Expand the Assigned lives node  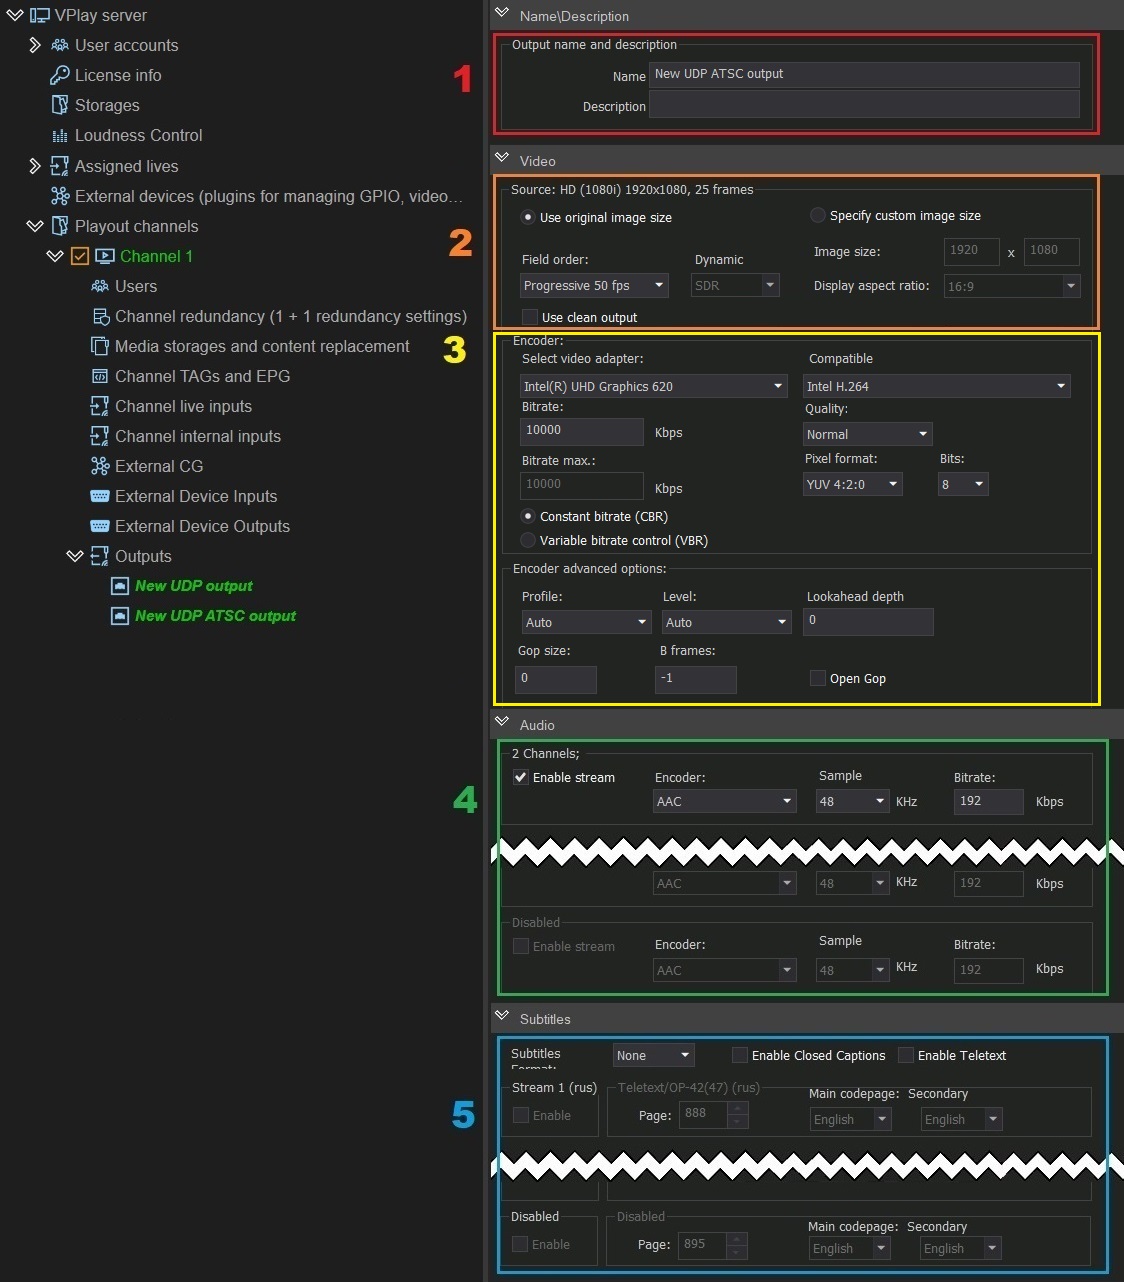pos(35,166)
